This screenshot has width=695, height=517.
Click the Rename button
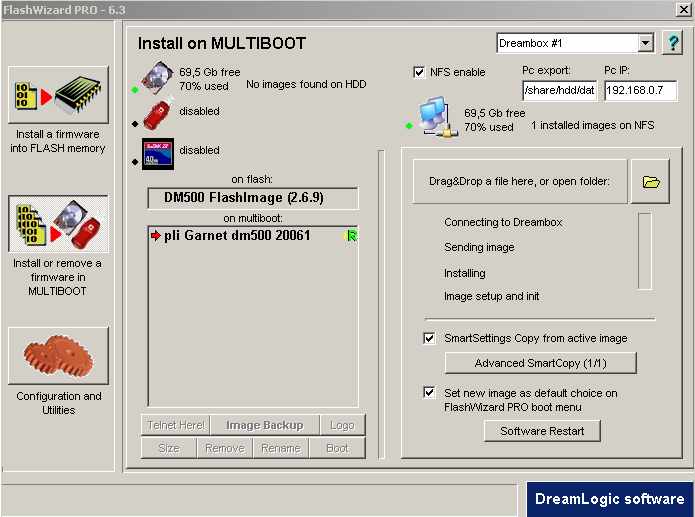point(281,448)
